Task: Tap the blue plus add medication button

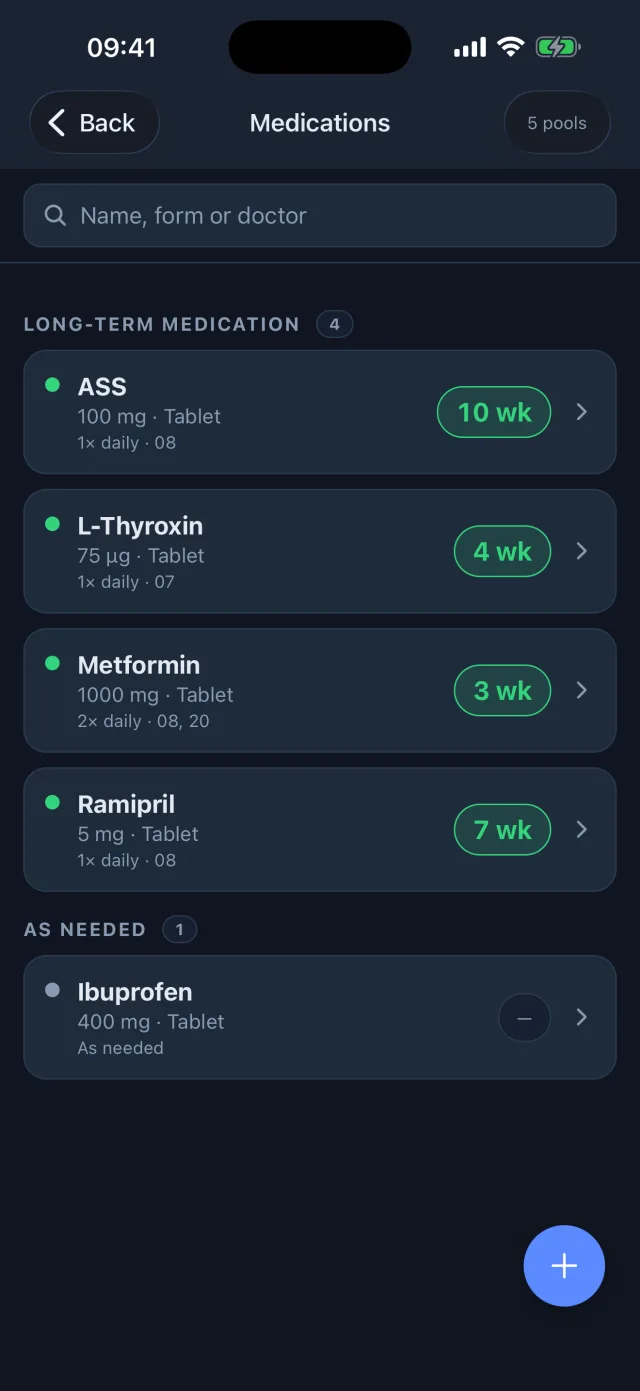Action: 564,1266
